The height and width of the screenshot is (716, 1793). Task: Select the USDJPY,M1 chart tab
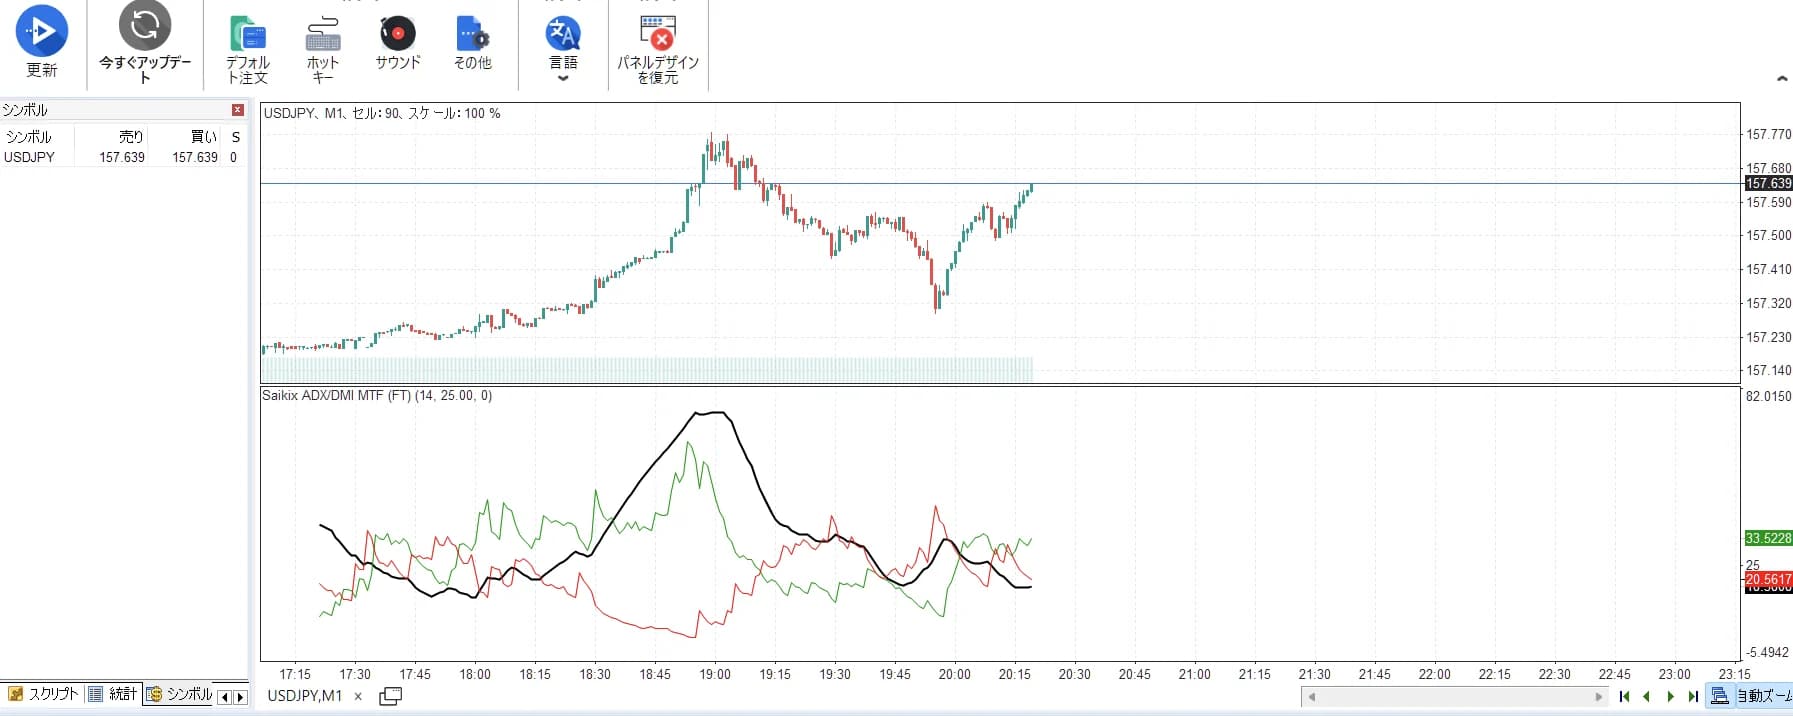304,696
